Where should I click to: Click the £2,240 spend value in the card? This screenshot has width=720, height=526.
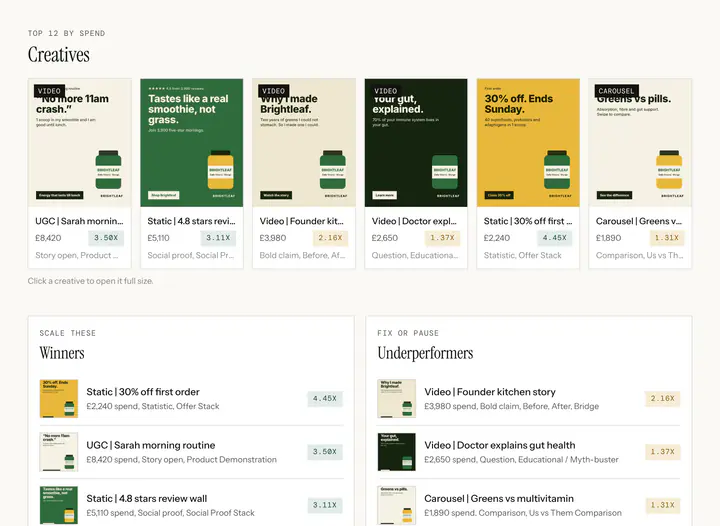click(497, 238)
